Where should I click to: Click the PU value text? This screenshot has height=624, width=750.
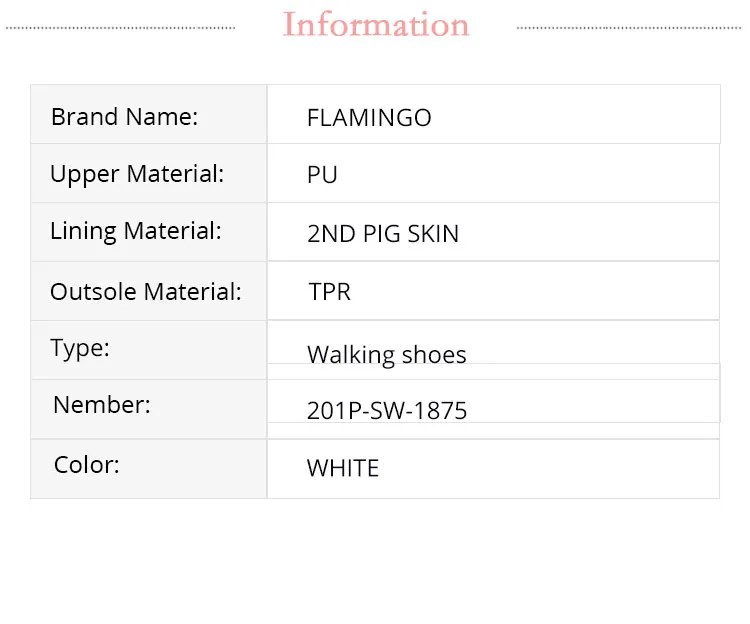coord(322,175)
